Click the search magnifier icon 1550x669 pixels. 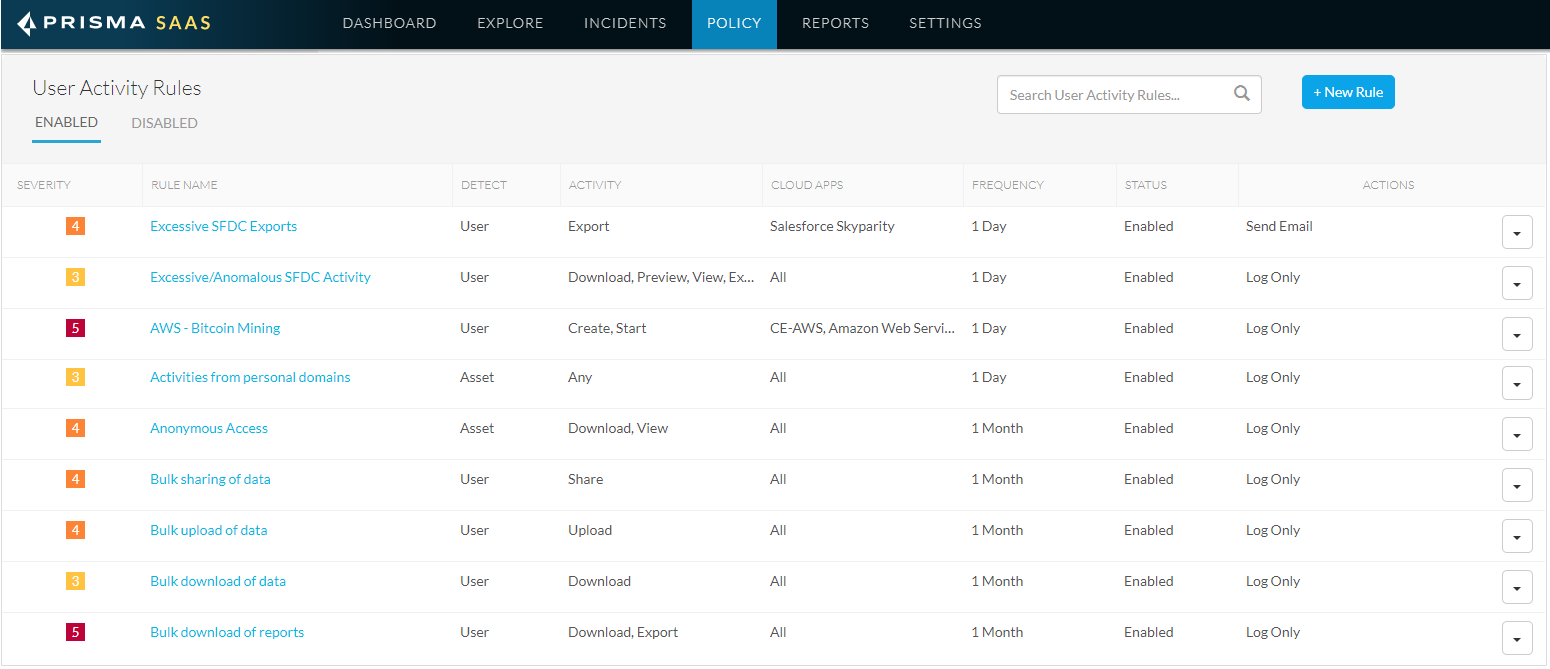1241,94
